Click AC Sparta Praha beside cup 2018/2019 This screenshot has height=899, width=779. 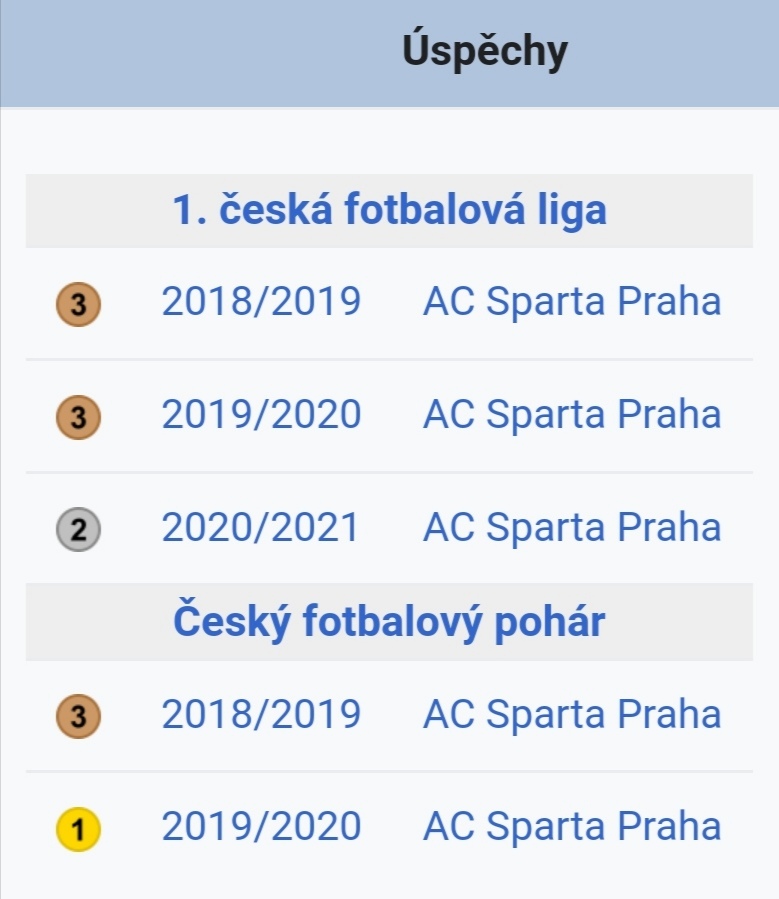click(x=572, y=714)
